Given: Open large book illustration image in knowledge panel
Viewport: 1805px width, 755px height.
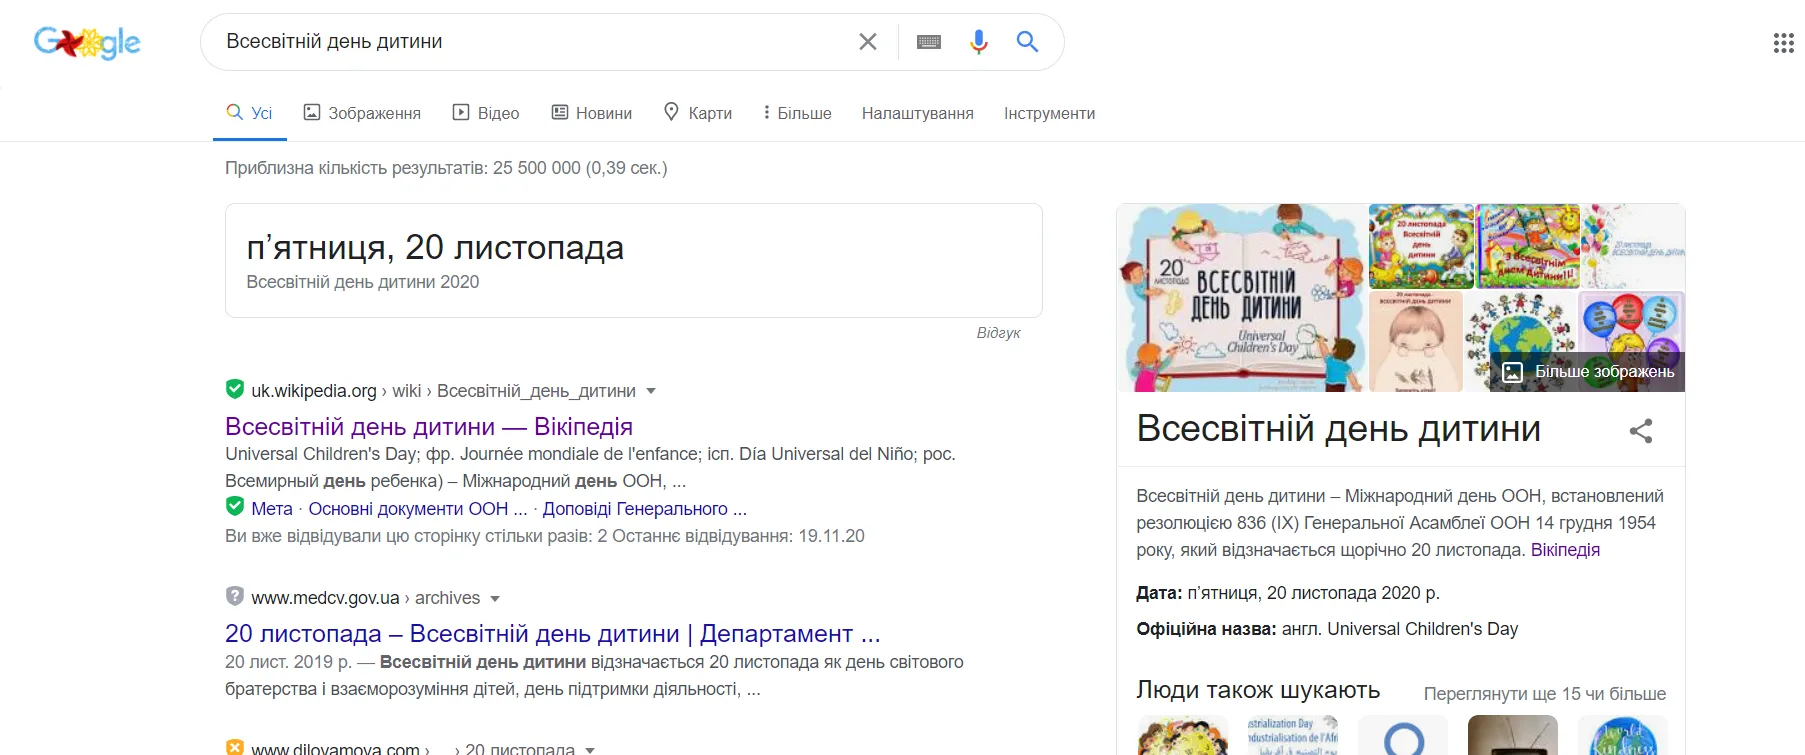Looking at the screenshot, I should point(1241,298).
